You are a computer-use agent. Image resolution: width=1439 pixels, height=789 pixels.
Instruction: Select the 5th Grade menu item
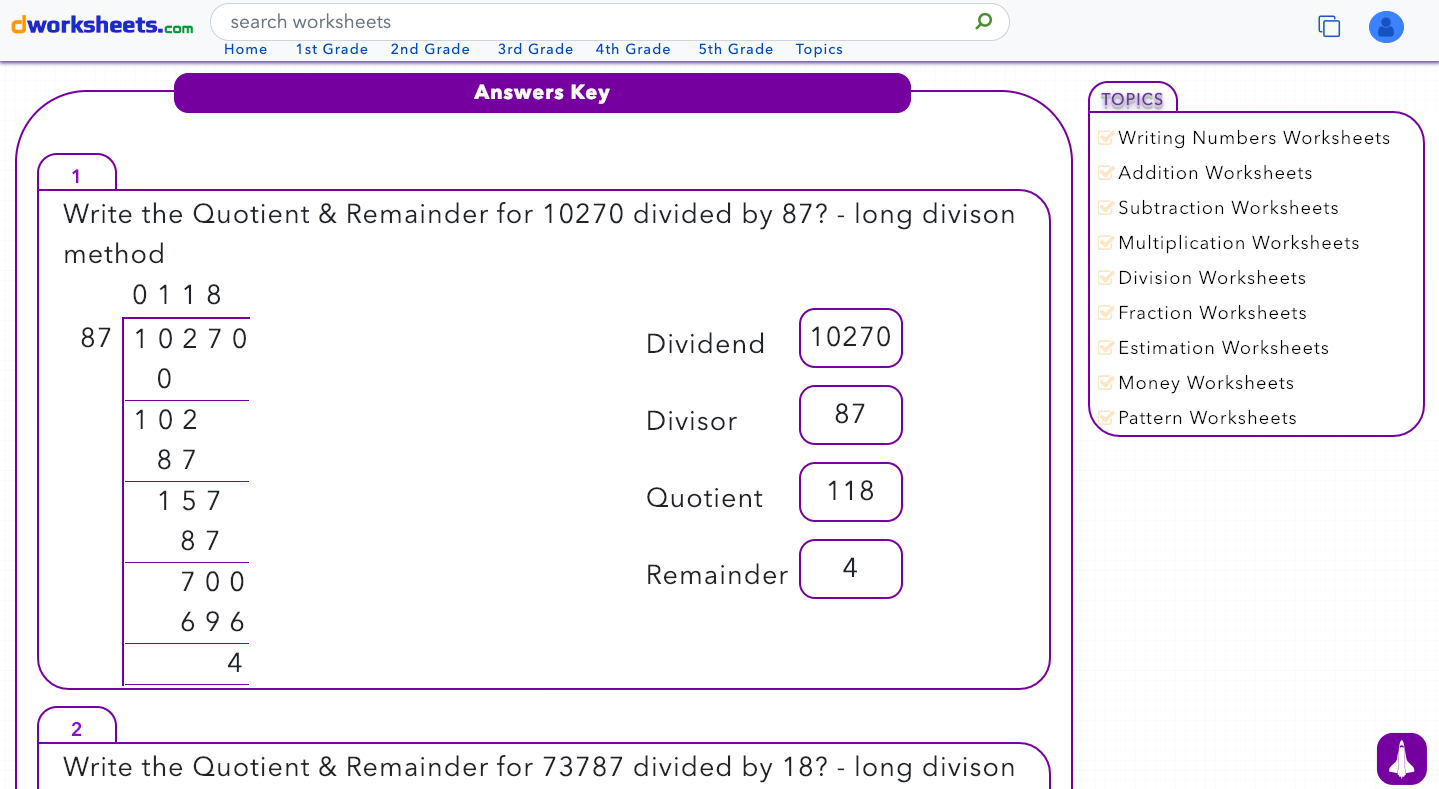pyautogui.click(x=735, y=48)
